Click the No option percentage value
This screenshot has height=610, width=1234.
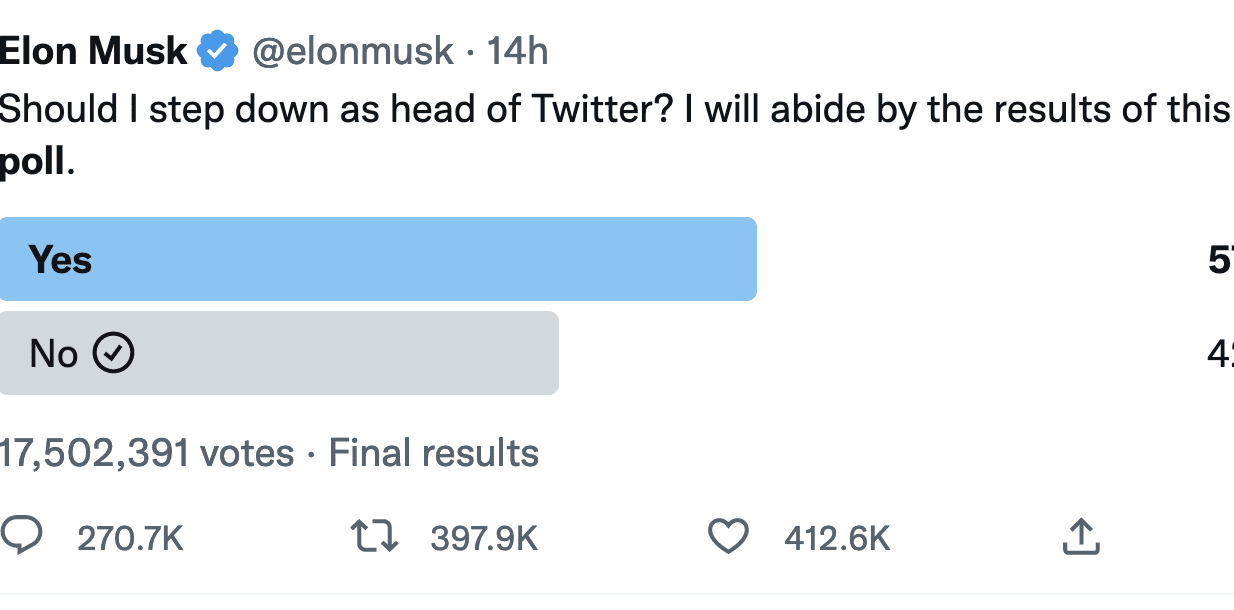point(1222,354)
